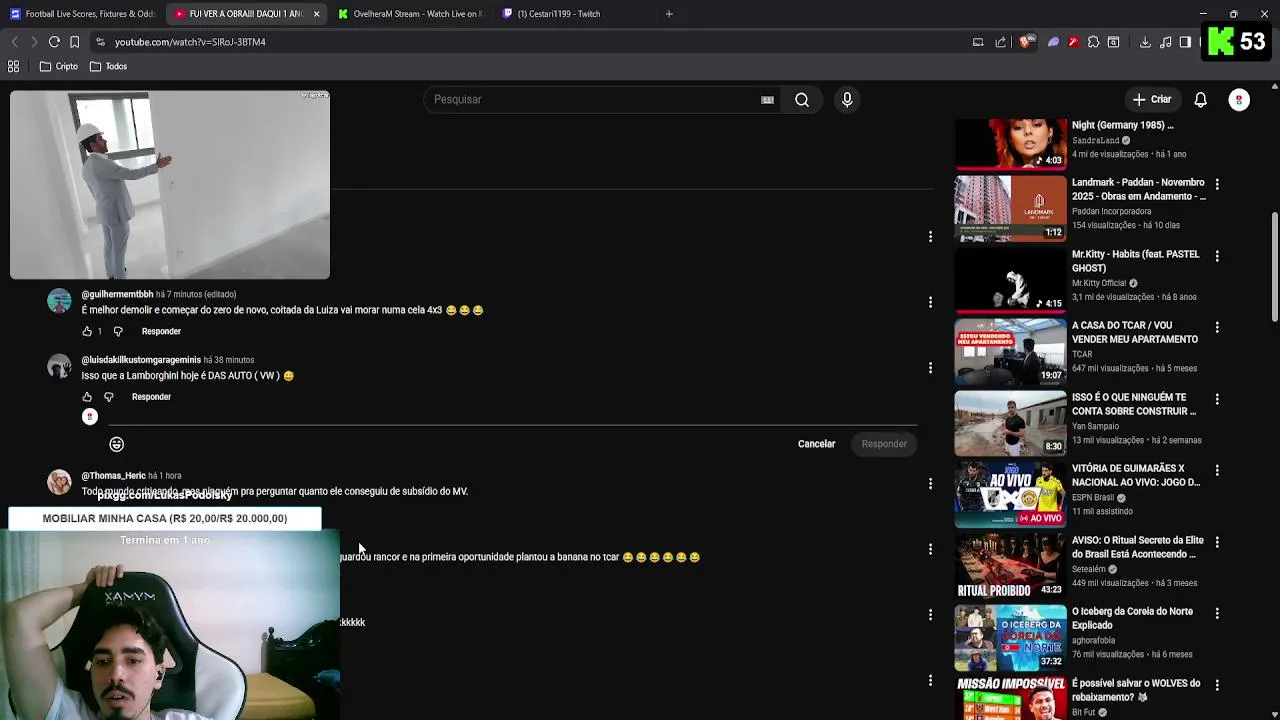The image size is (1280, 720).
Task: Click the screen cast icon in toolbar
Action: (x=978, y=42)
